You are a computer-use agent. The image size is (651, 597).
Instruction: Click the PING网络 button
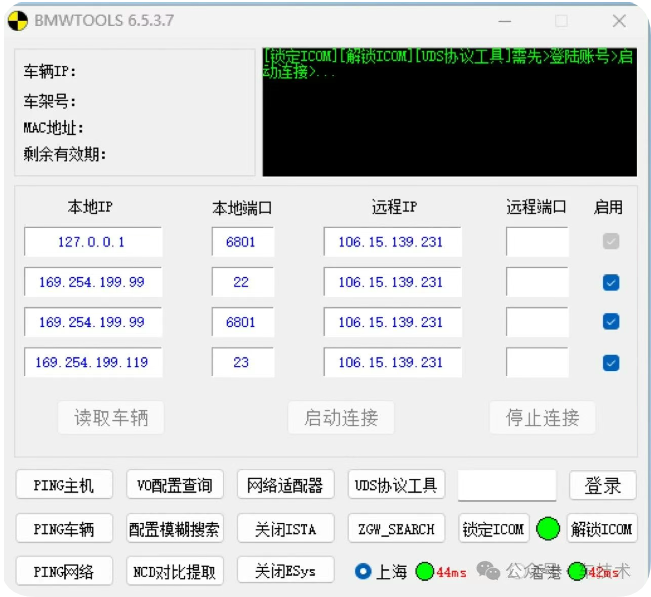(64, 571)
